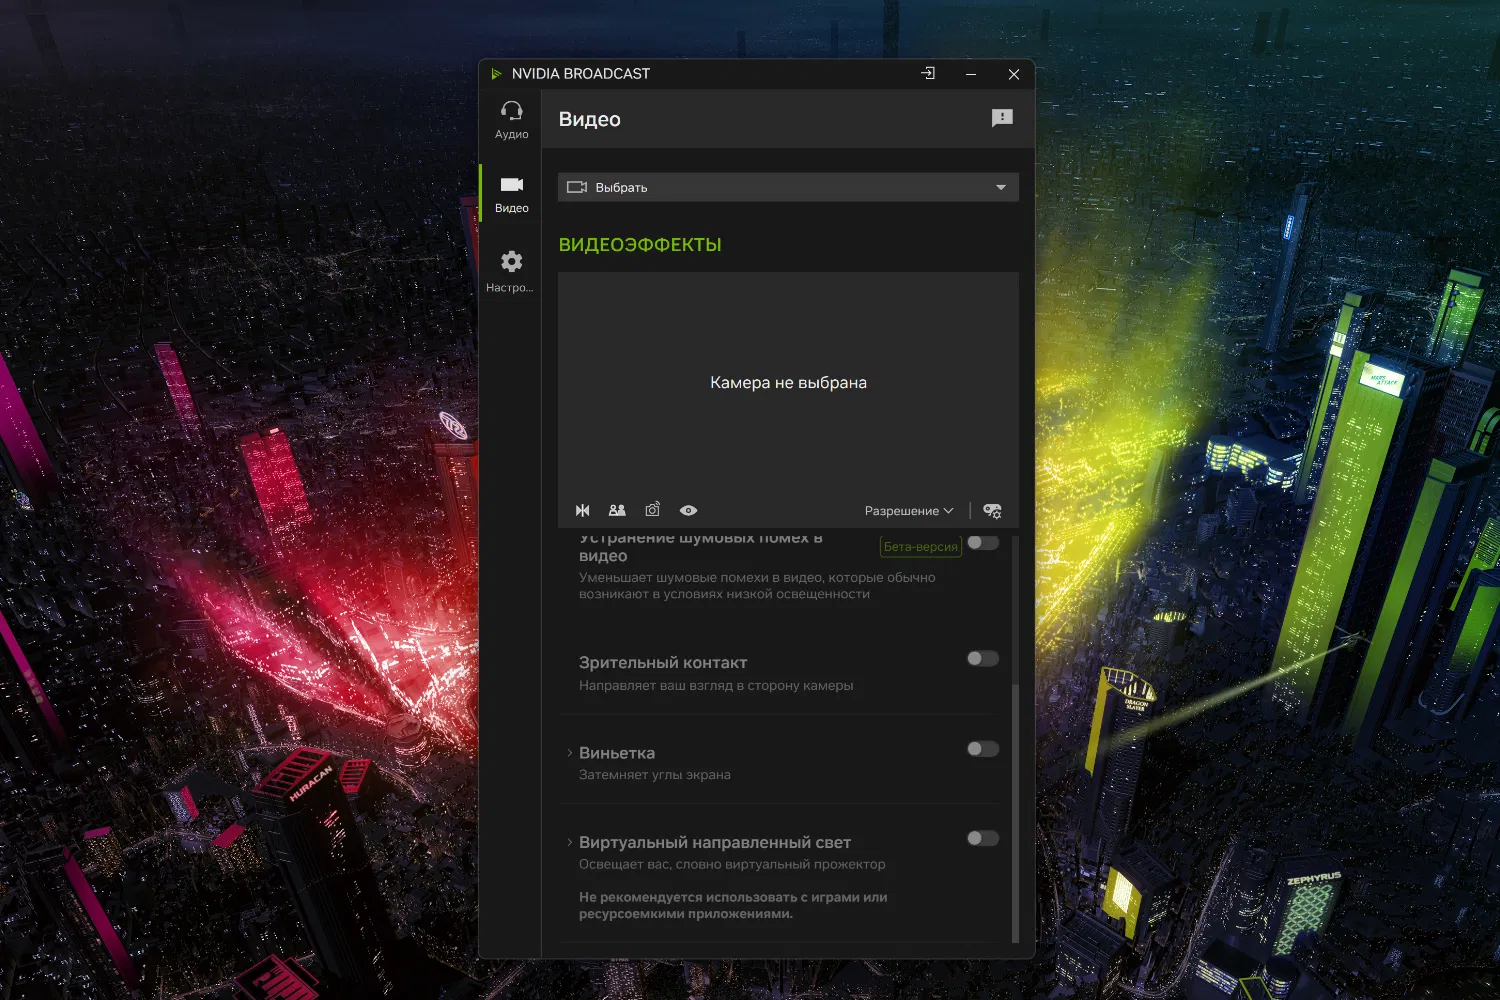The image size is (1500, 1000).
Task: Click the feedback speech-bubble icon
Action: (1002, 118)
